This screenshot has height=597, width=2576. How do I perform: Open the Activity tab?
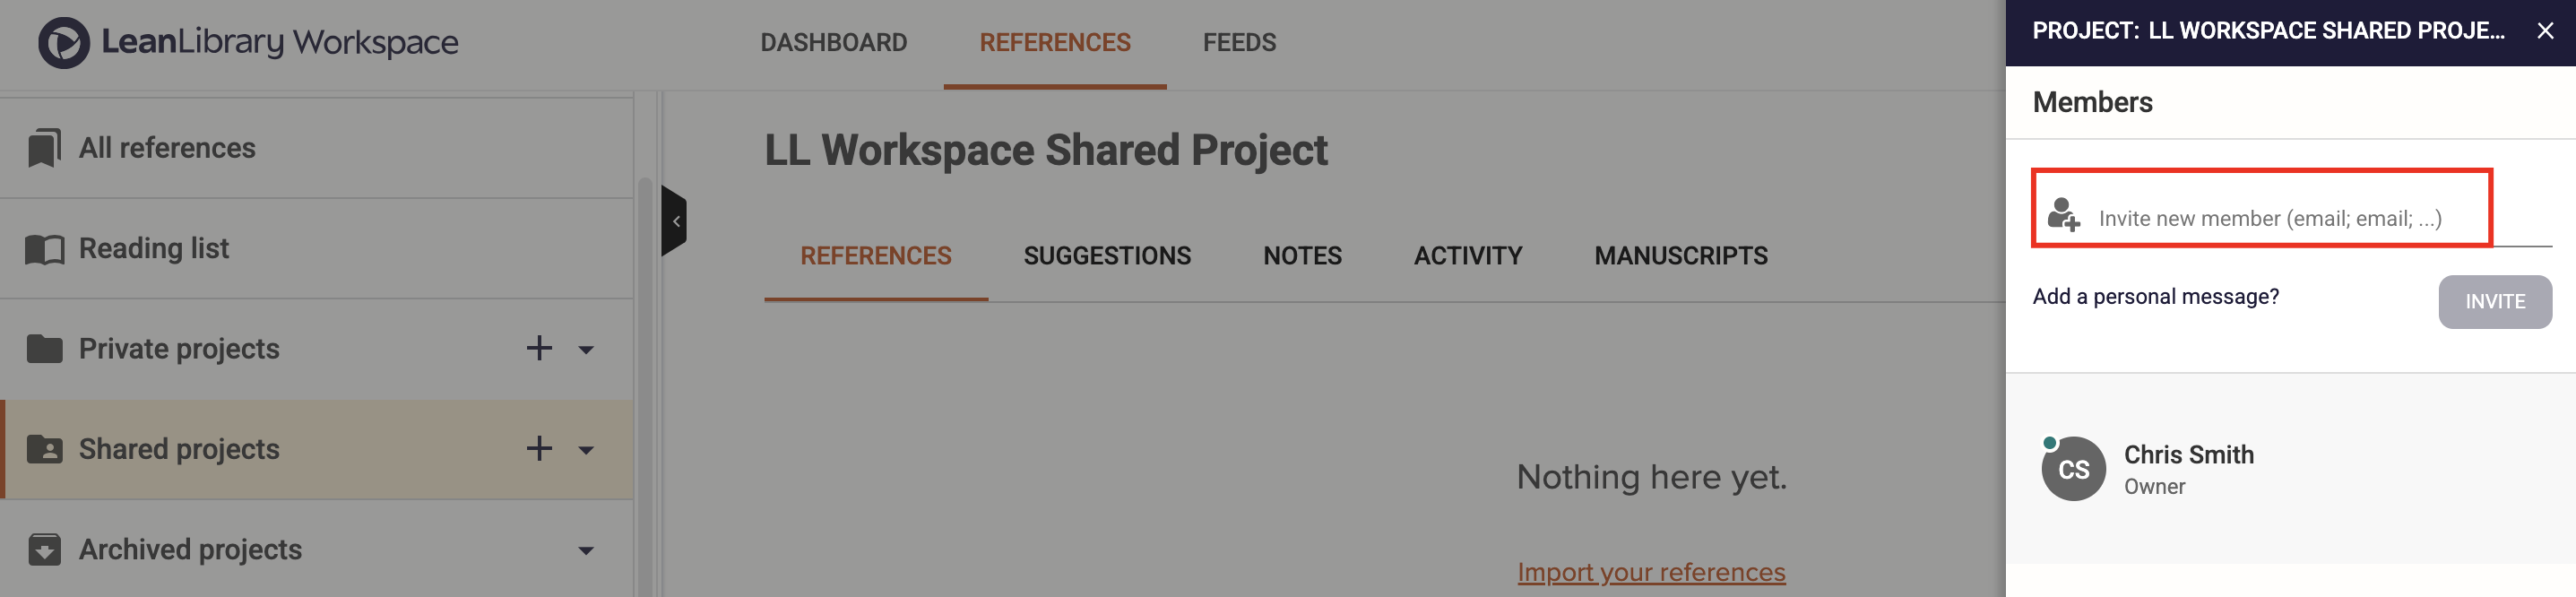tap(1468, 255)
